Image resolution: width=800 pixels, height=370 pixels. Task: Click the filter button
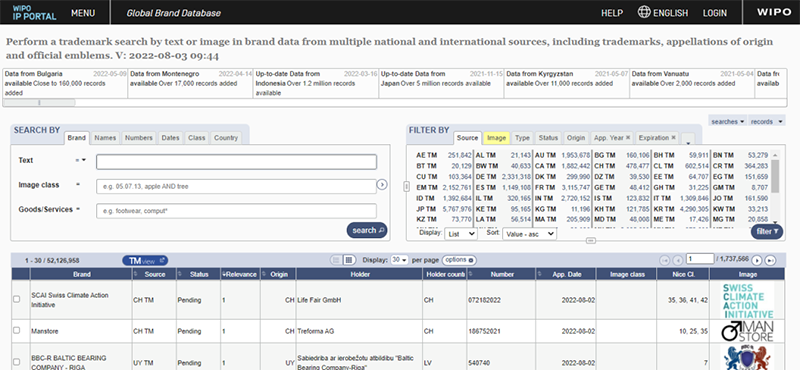(767, 231)
